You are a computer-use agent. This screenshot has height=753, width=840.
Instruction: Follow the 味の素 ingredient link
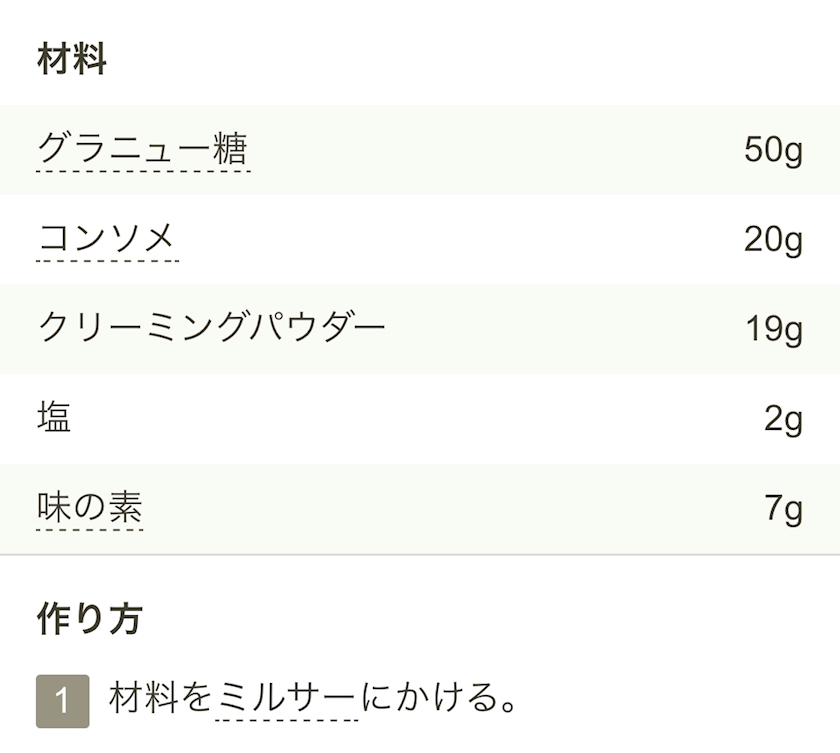click(x=89, y=509)
